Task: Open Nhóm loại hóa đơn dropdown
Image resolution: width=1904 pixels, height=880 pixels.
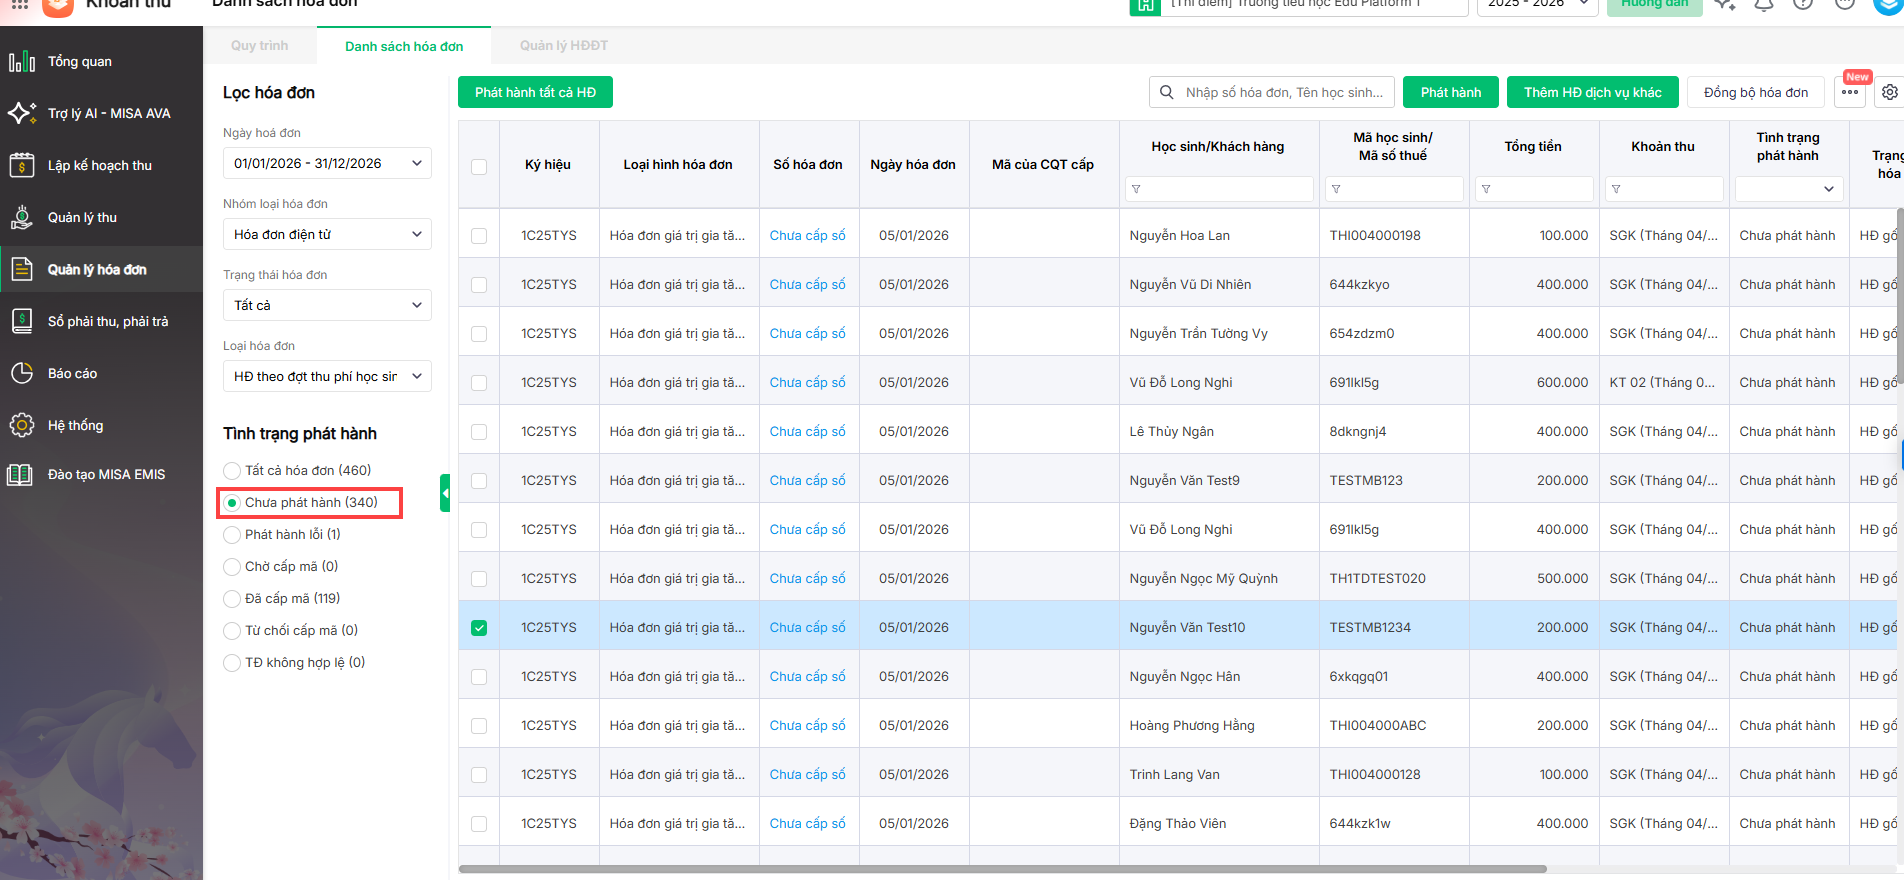Action: tap(326, 235)
